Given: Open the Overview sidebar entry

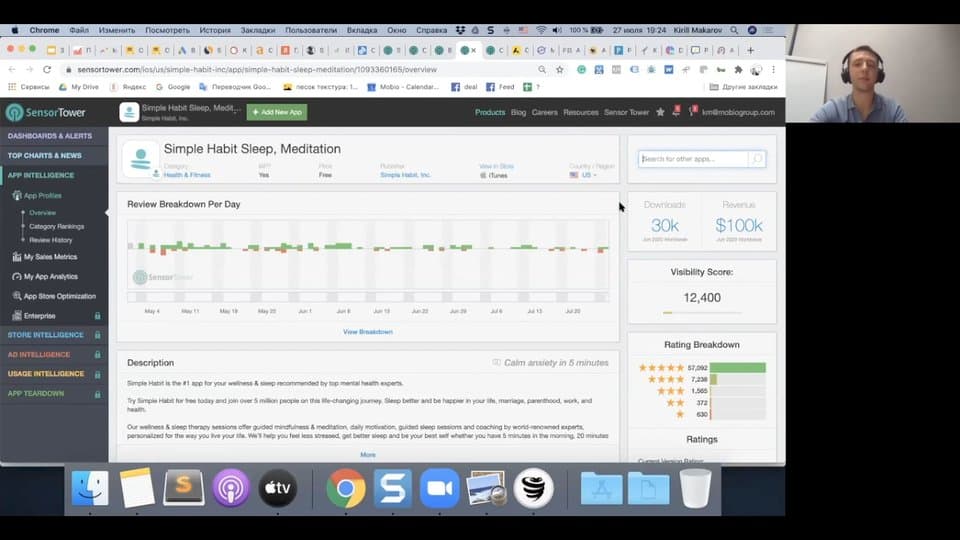Looking at the screenshot, I should click(42, 213).
